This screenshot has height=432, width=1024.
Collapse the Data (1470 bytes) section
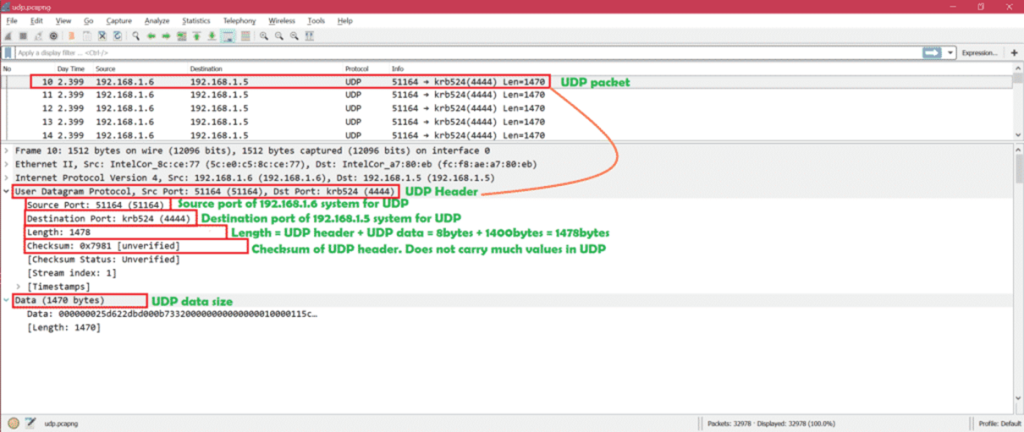coord(8,300)
